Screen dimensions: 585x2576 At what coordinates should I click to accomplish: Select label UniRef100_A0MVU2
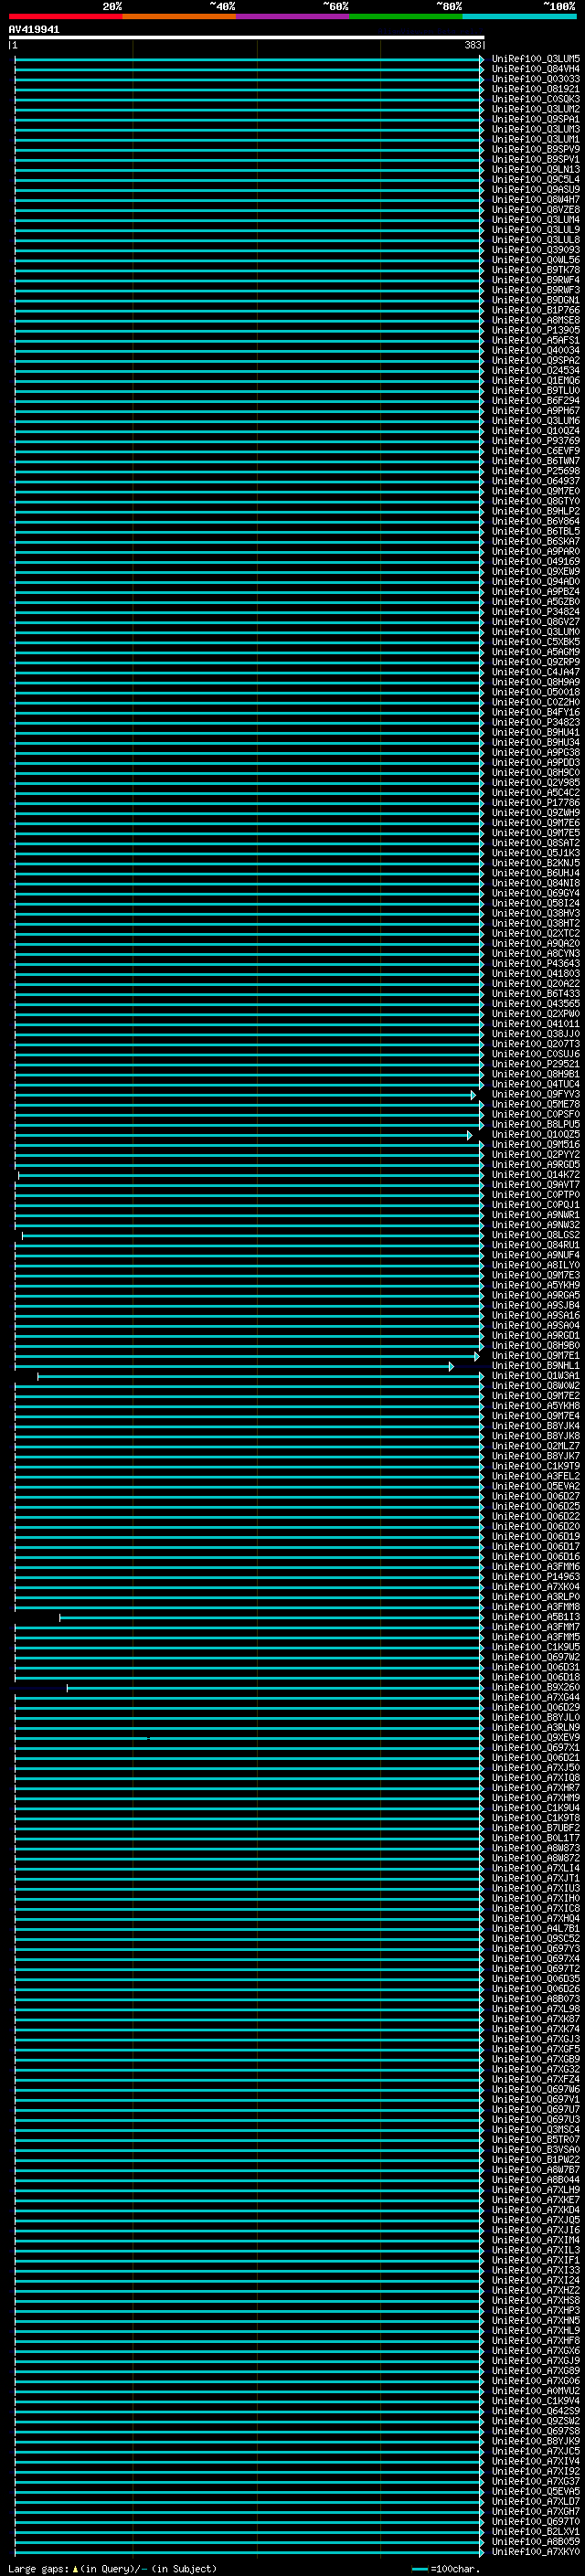click(535, 2391)
